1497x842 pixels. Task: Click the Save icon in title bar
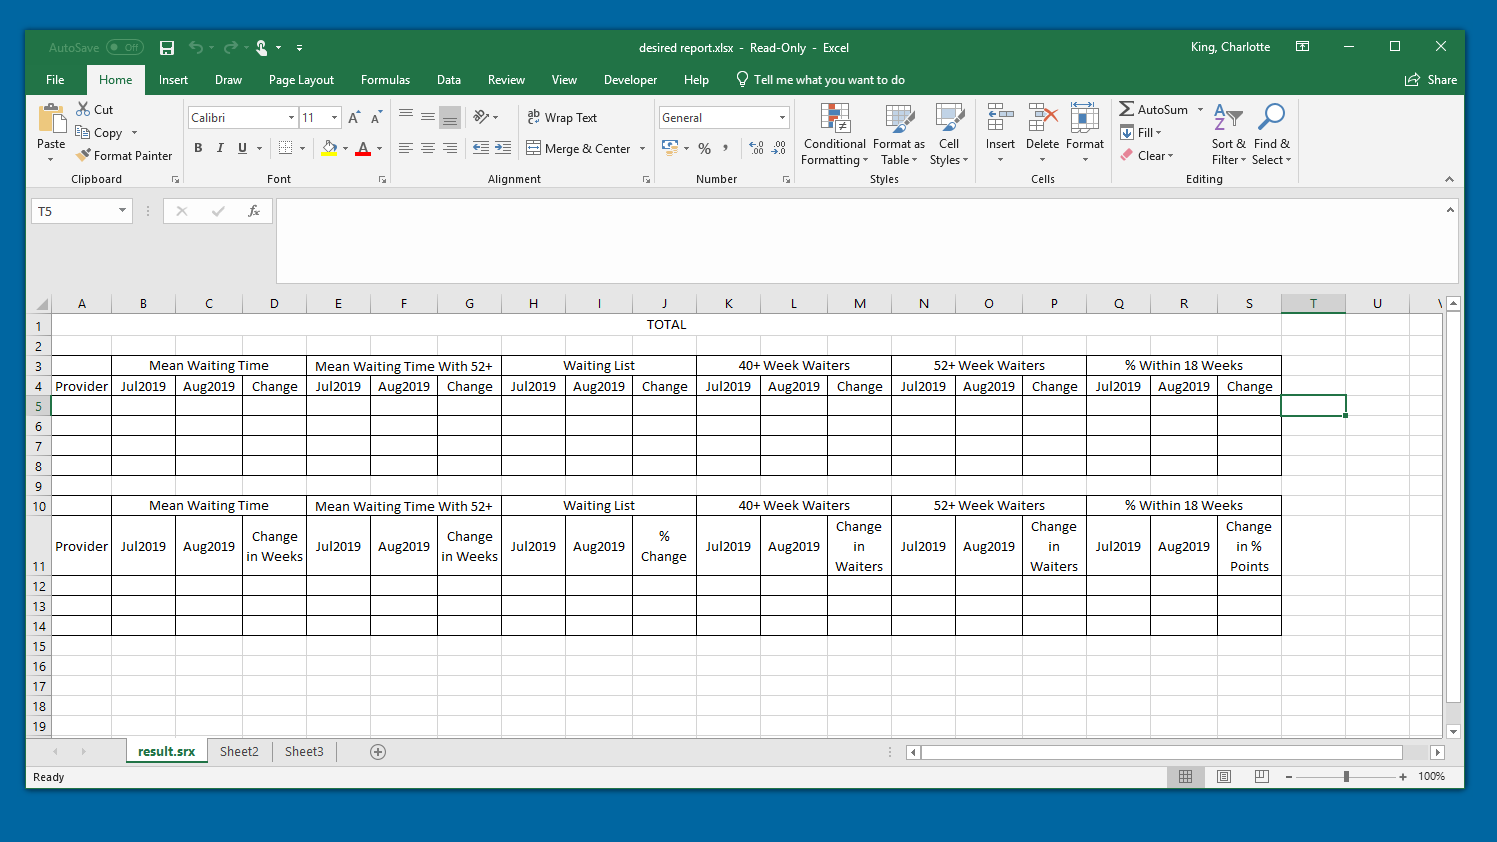tap(167, 48)
